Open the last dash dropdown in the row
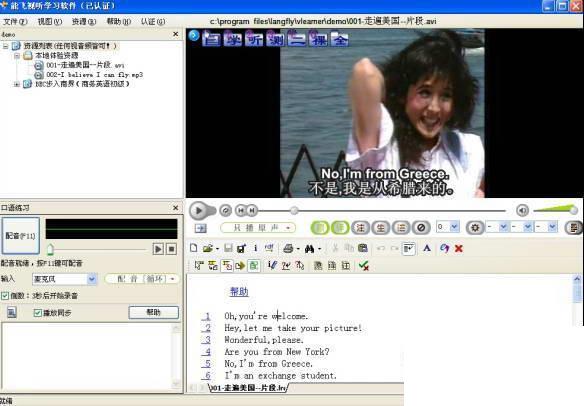 pos(546,227)
